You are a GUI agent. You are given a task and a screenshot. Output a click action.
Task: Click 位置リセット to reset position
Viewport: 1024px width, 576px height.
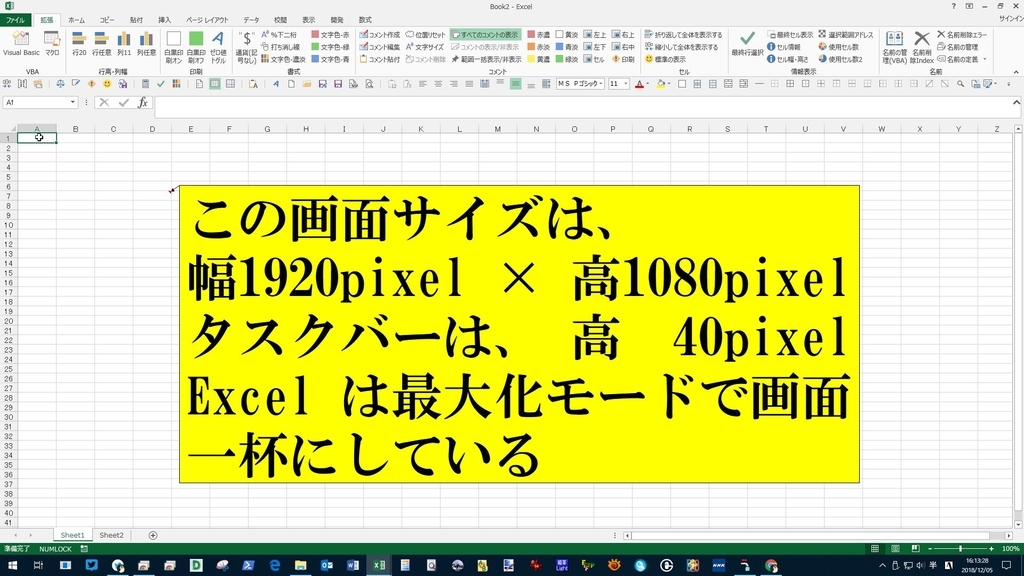point(425,35)
